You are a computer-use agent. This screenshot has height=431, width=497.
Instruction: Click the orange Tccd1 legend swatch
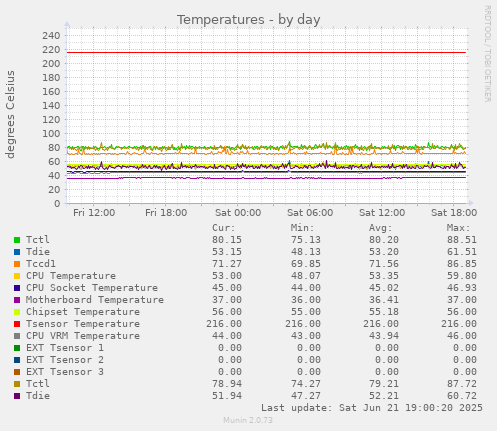(x=17, y=264)
